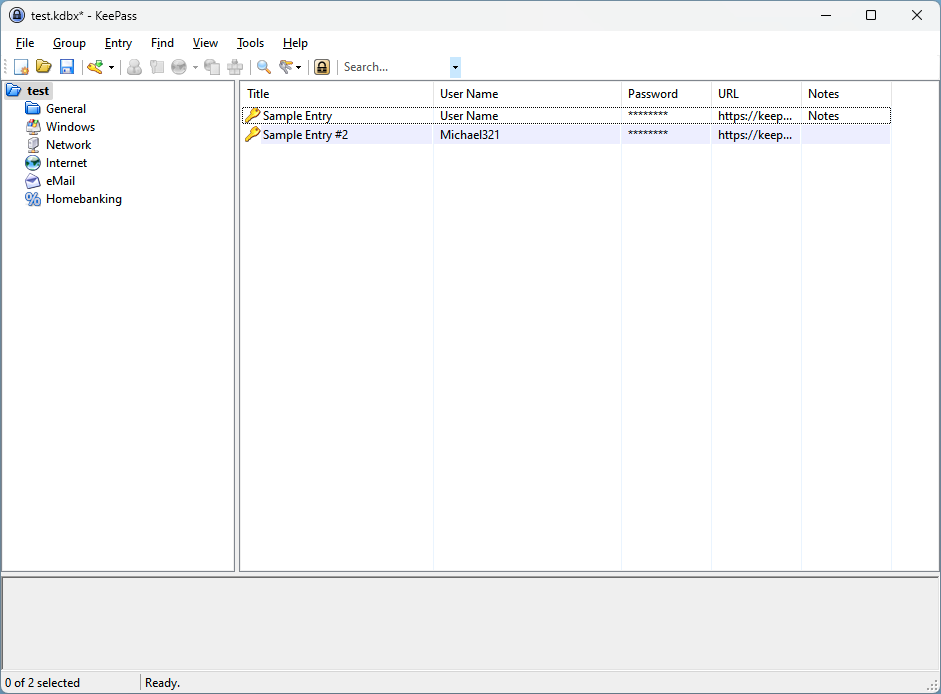Screen dimensions: 941x694
Task: Select the General group folder
Action: (x=66, y=109)
